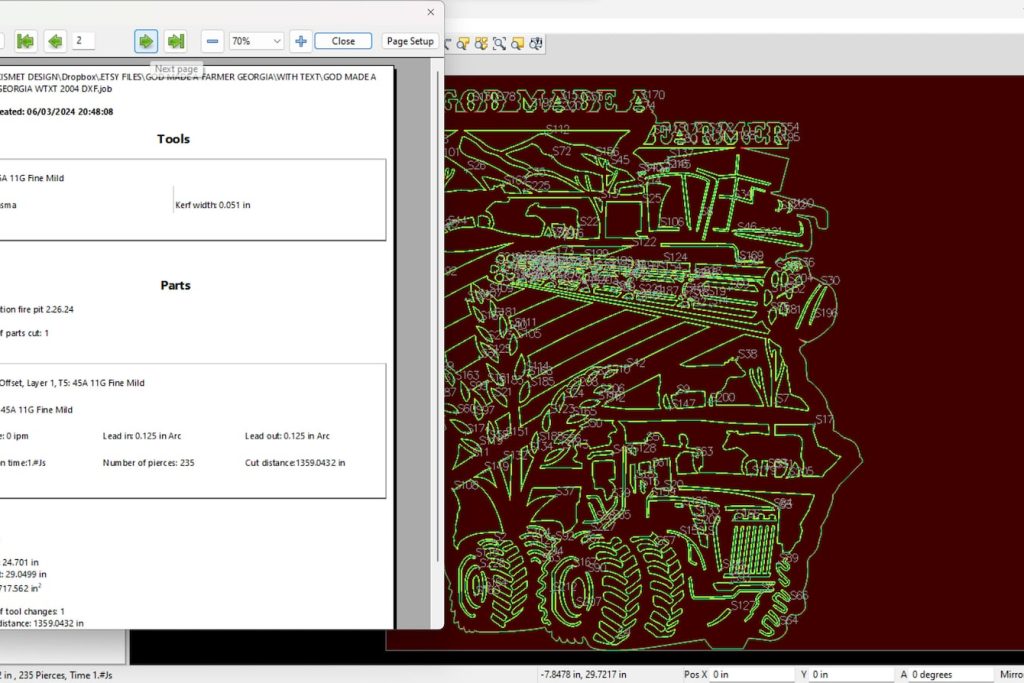Click the Close button in preview toolbar
The width and height of the screenshot is (1024, 683).
[343, 41]
